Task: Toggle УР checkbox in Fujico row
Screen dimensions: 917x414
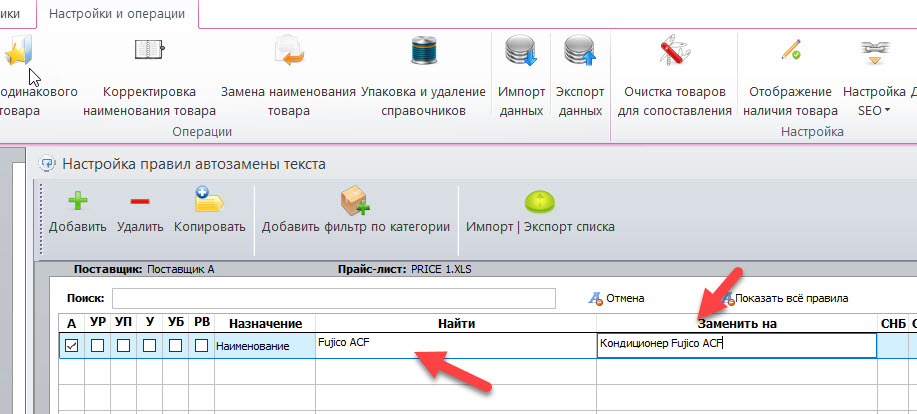Action: (x=97, y=346)
